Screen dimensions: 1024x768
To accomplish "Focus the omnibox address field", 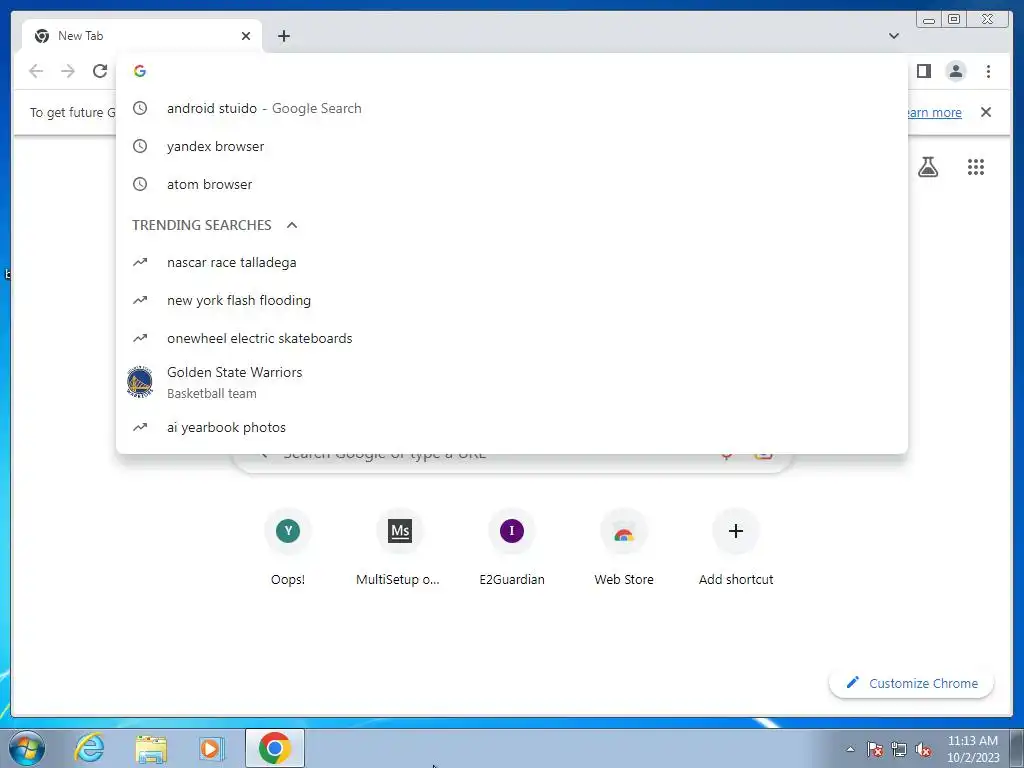I will click(512, 71).
